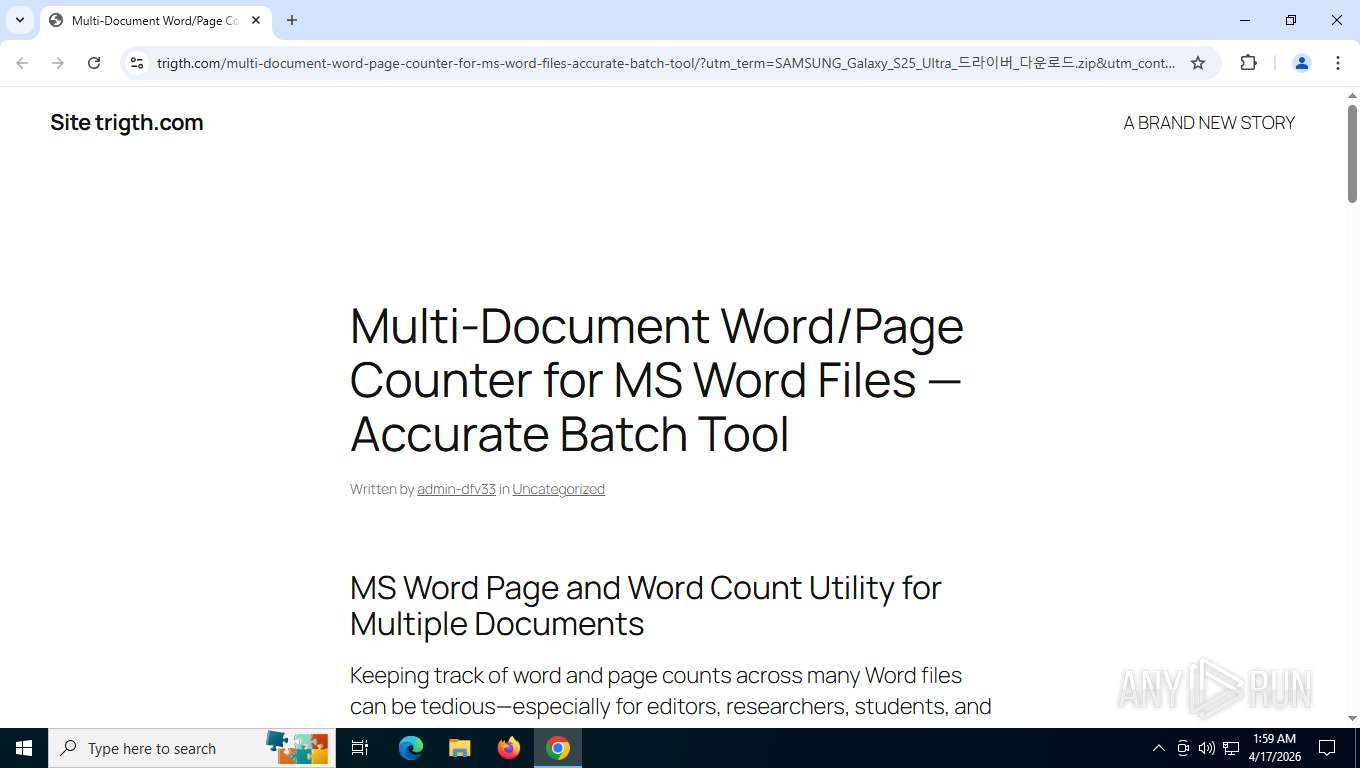Click the Site trigth.com title link
The height and width of the screenshot is (768, 1360).
tap(127, 123)
